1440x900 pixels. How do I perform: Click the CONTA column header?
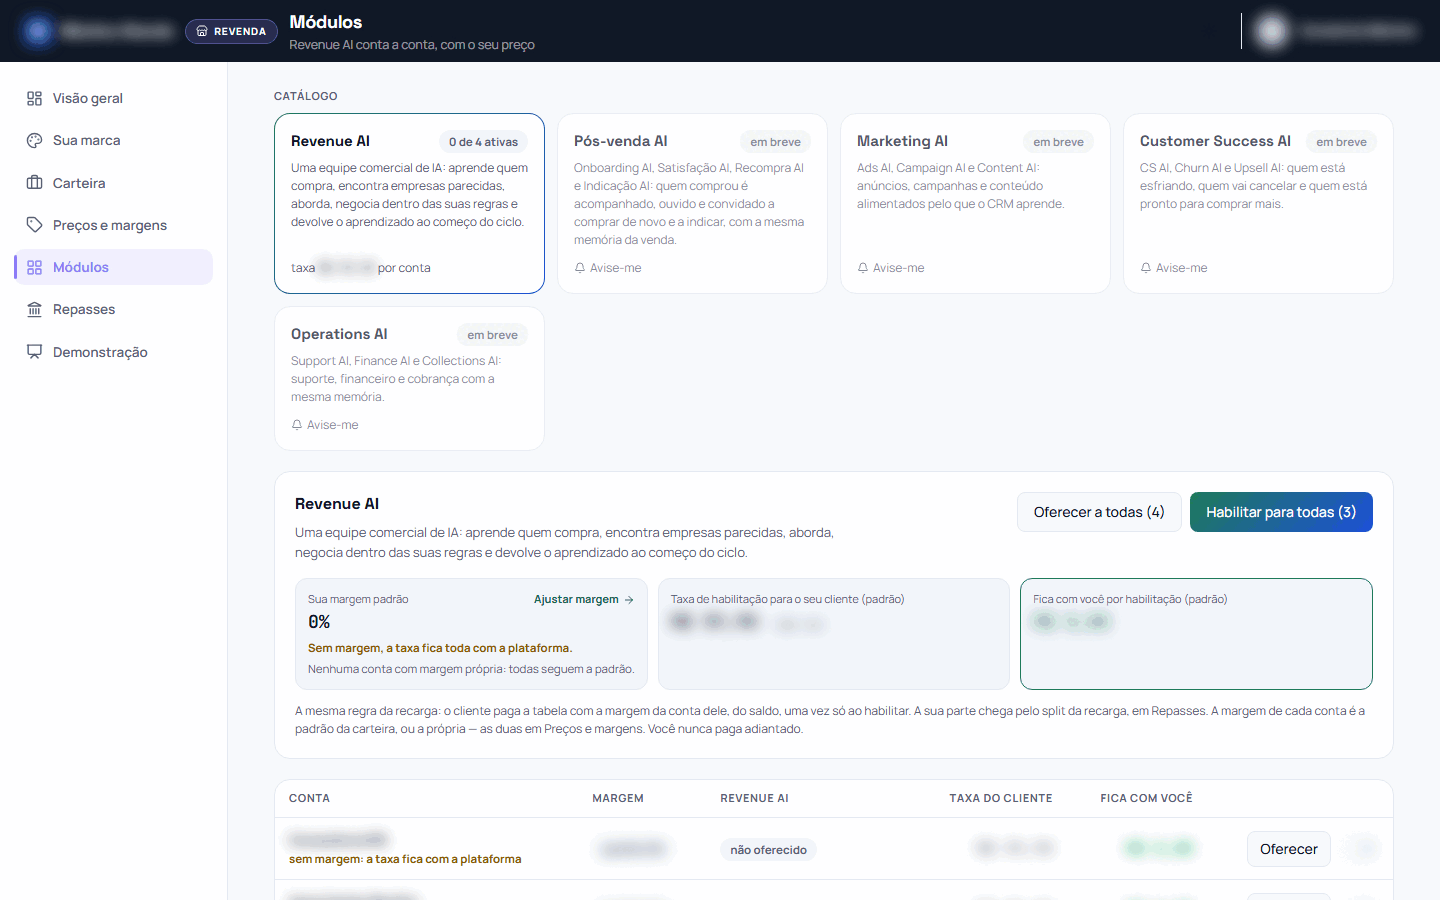pos(309,798)
